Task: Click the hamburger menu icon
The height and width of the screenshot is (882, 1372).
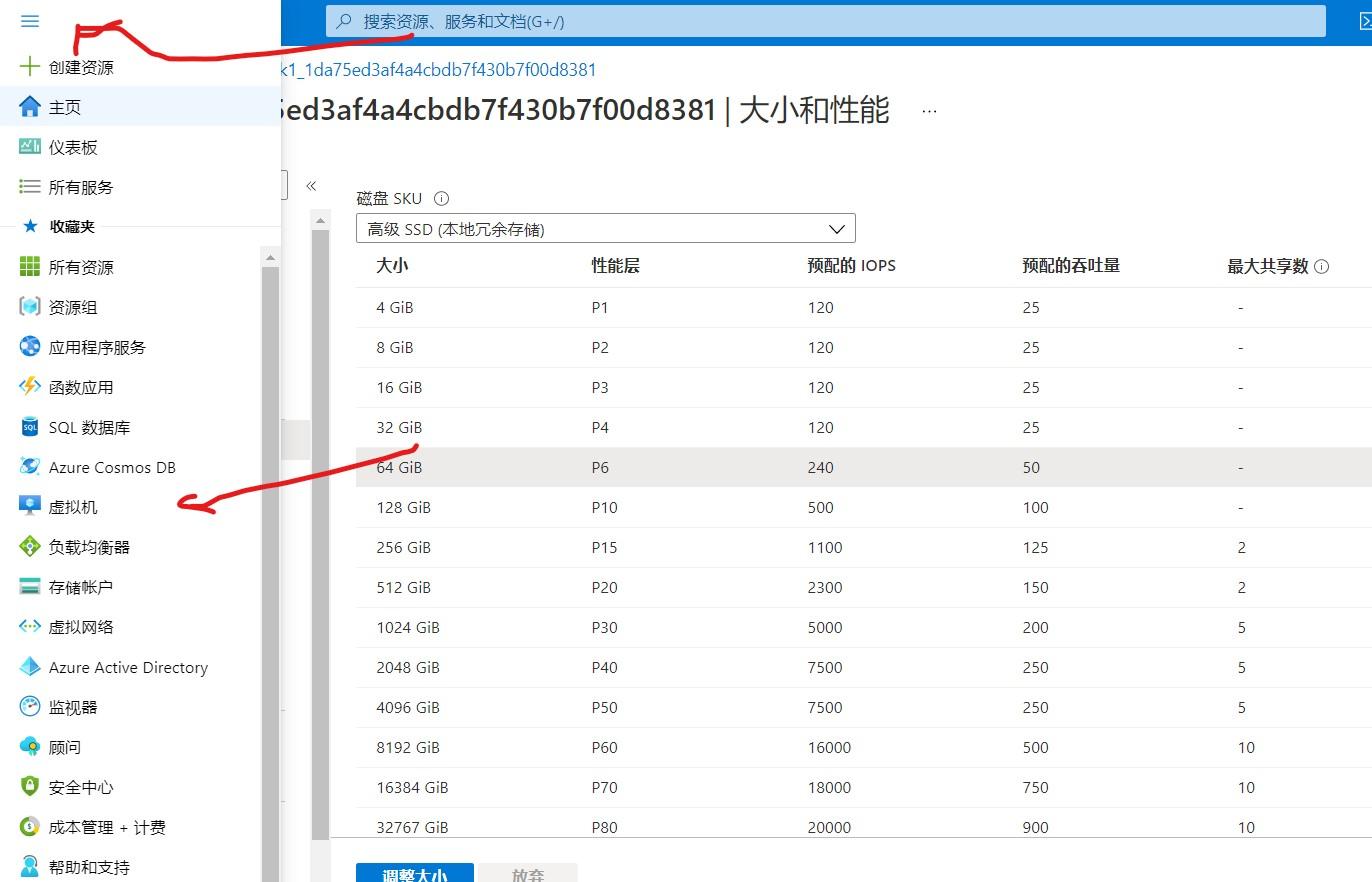Action: coord(30,21)
